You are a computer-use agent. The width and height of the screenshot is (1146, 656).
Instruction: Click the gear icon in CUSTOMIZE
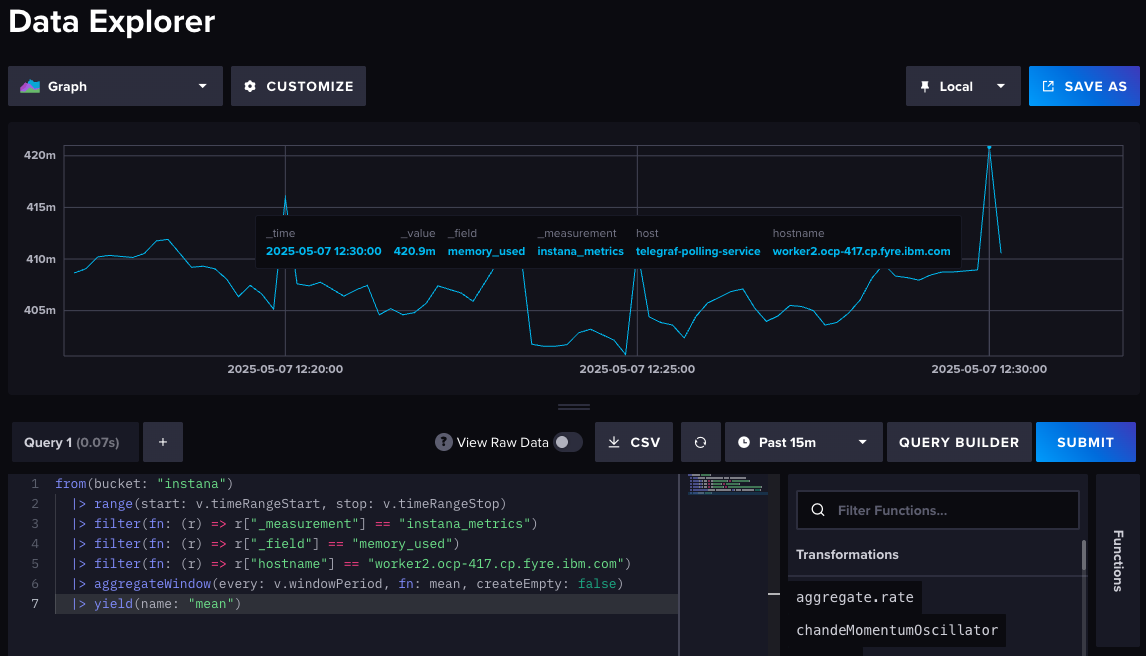pos(250,86)
